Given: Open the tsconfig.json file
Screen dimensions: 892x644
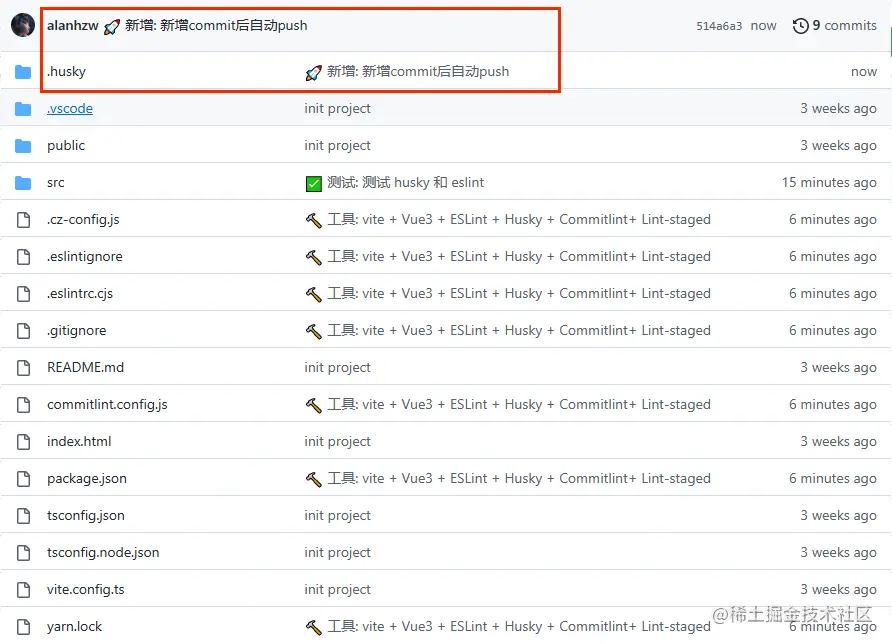Looking at the screenshot, I should click(86, 515).
